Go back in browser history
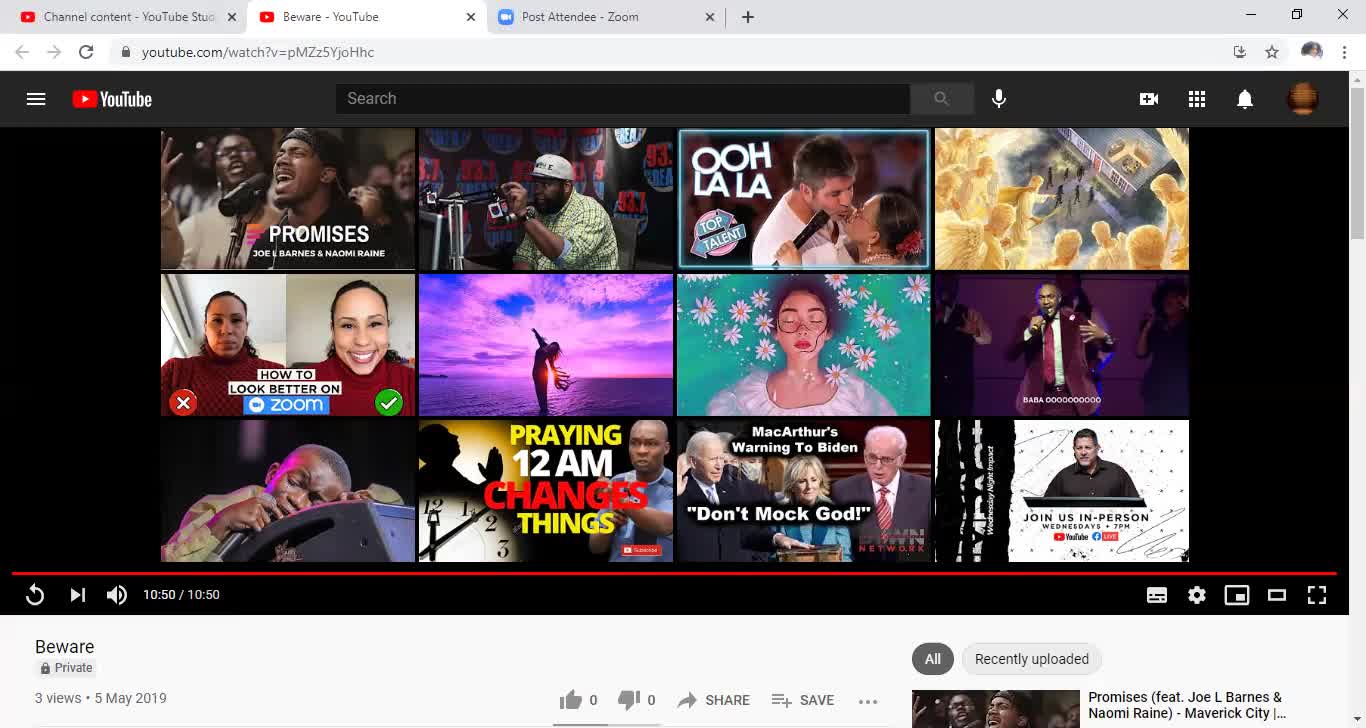This screenshot has height=728, width=1366. pyautogui.click(x=22, y=52)
